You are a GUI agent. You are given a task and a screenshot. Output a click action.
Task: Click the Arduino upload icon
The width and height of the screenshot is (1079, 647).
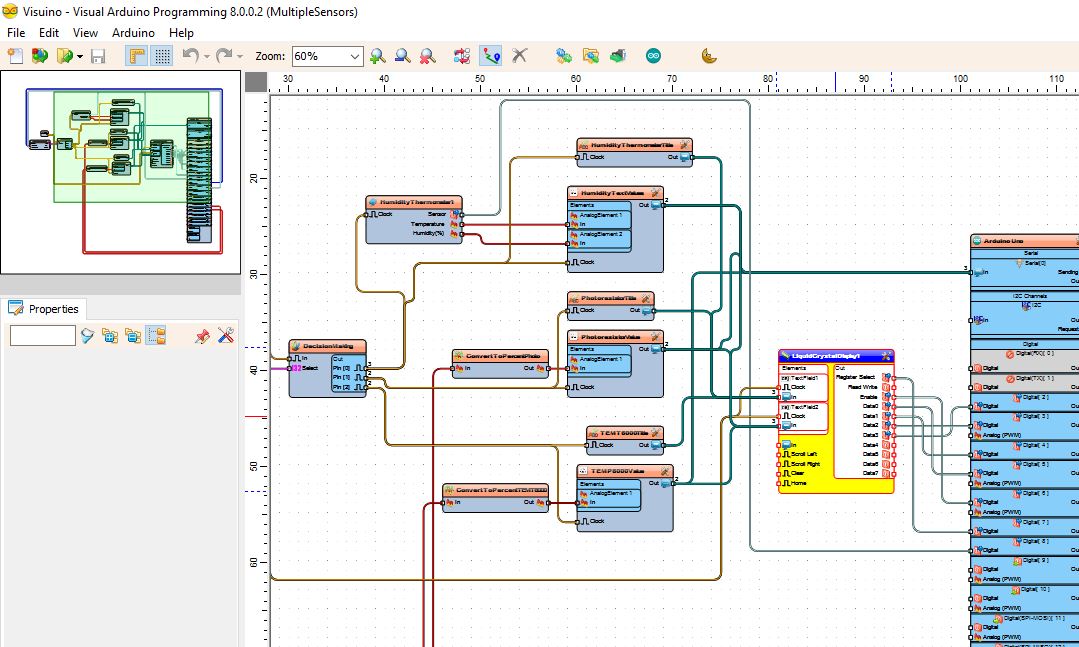pos(653,57)
